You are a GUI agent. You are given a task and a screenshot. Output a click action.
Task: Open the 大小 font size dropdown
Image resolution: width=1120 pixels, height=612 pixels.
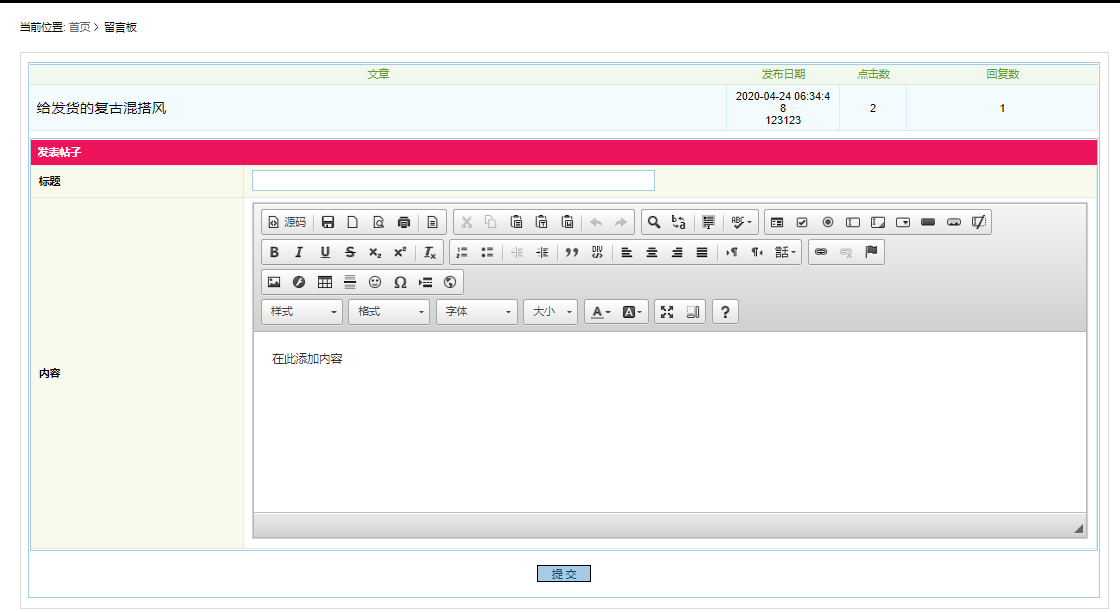click(x=551, y=311)
